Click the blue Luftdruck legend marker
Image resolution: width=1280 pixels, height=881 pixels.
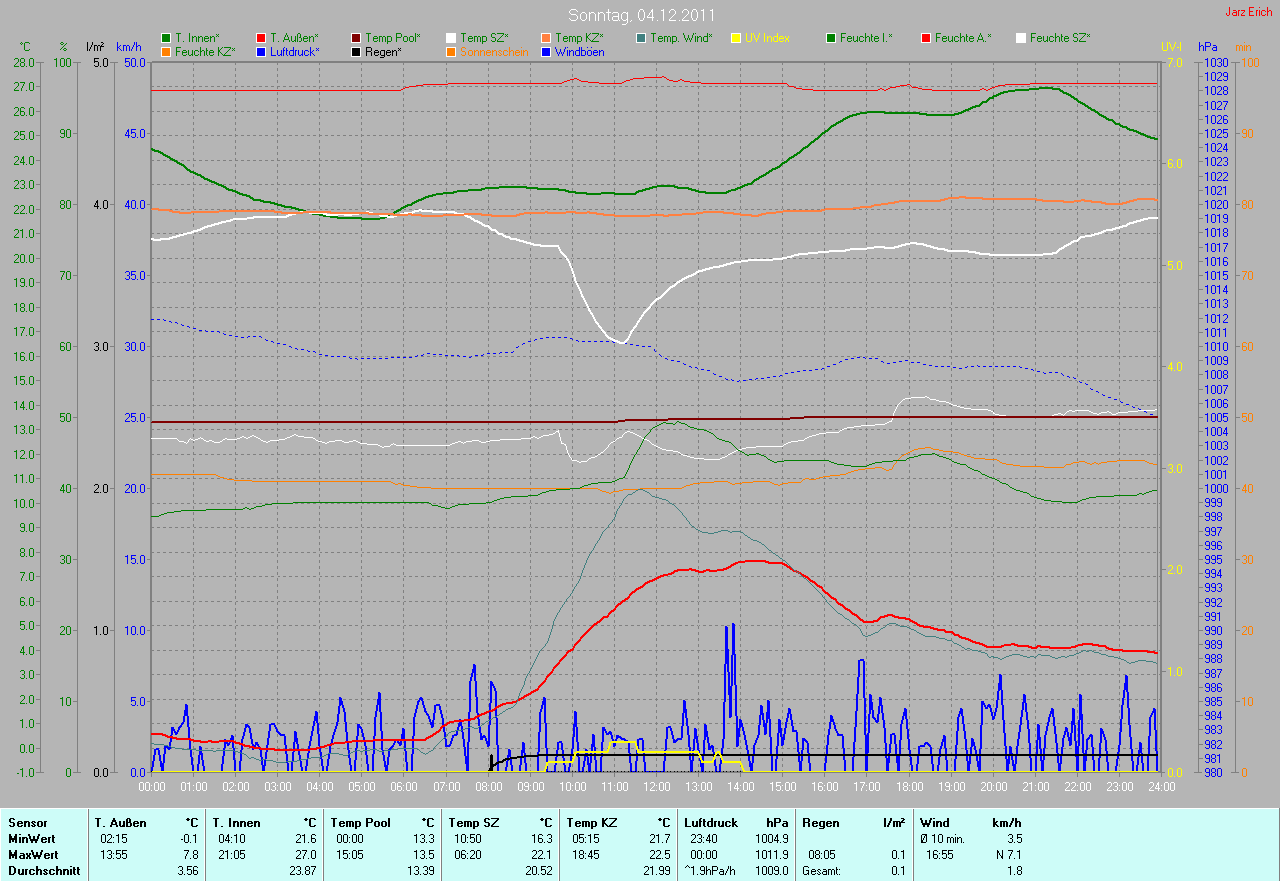point(261,52)
